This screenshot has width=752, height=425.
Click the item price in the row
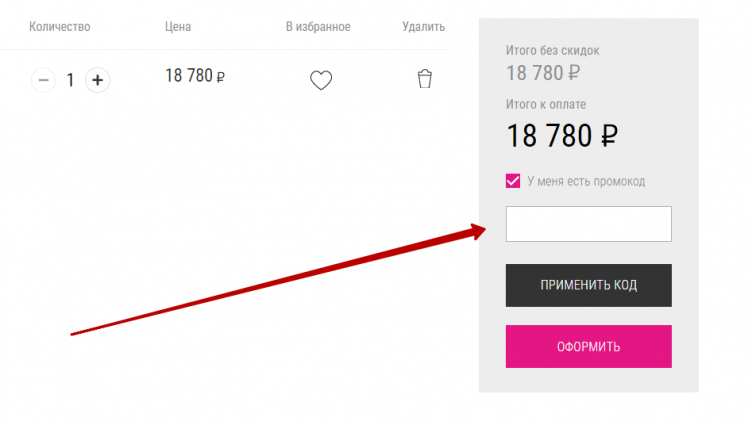[195, 76]
